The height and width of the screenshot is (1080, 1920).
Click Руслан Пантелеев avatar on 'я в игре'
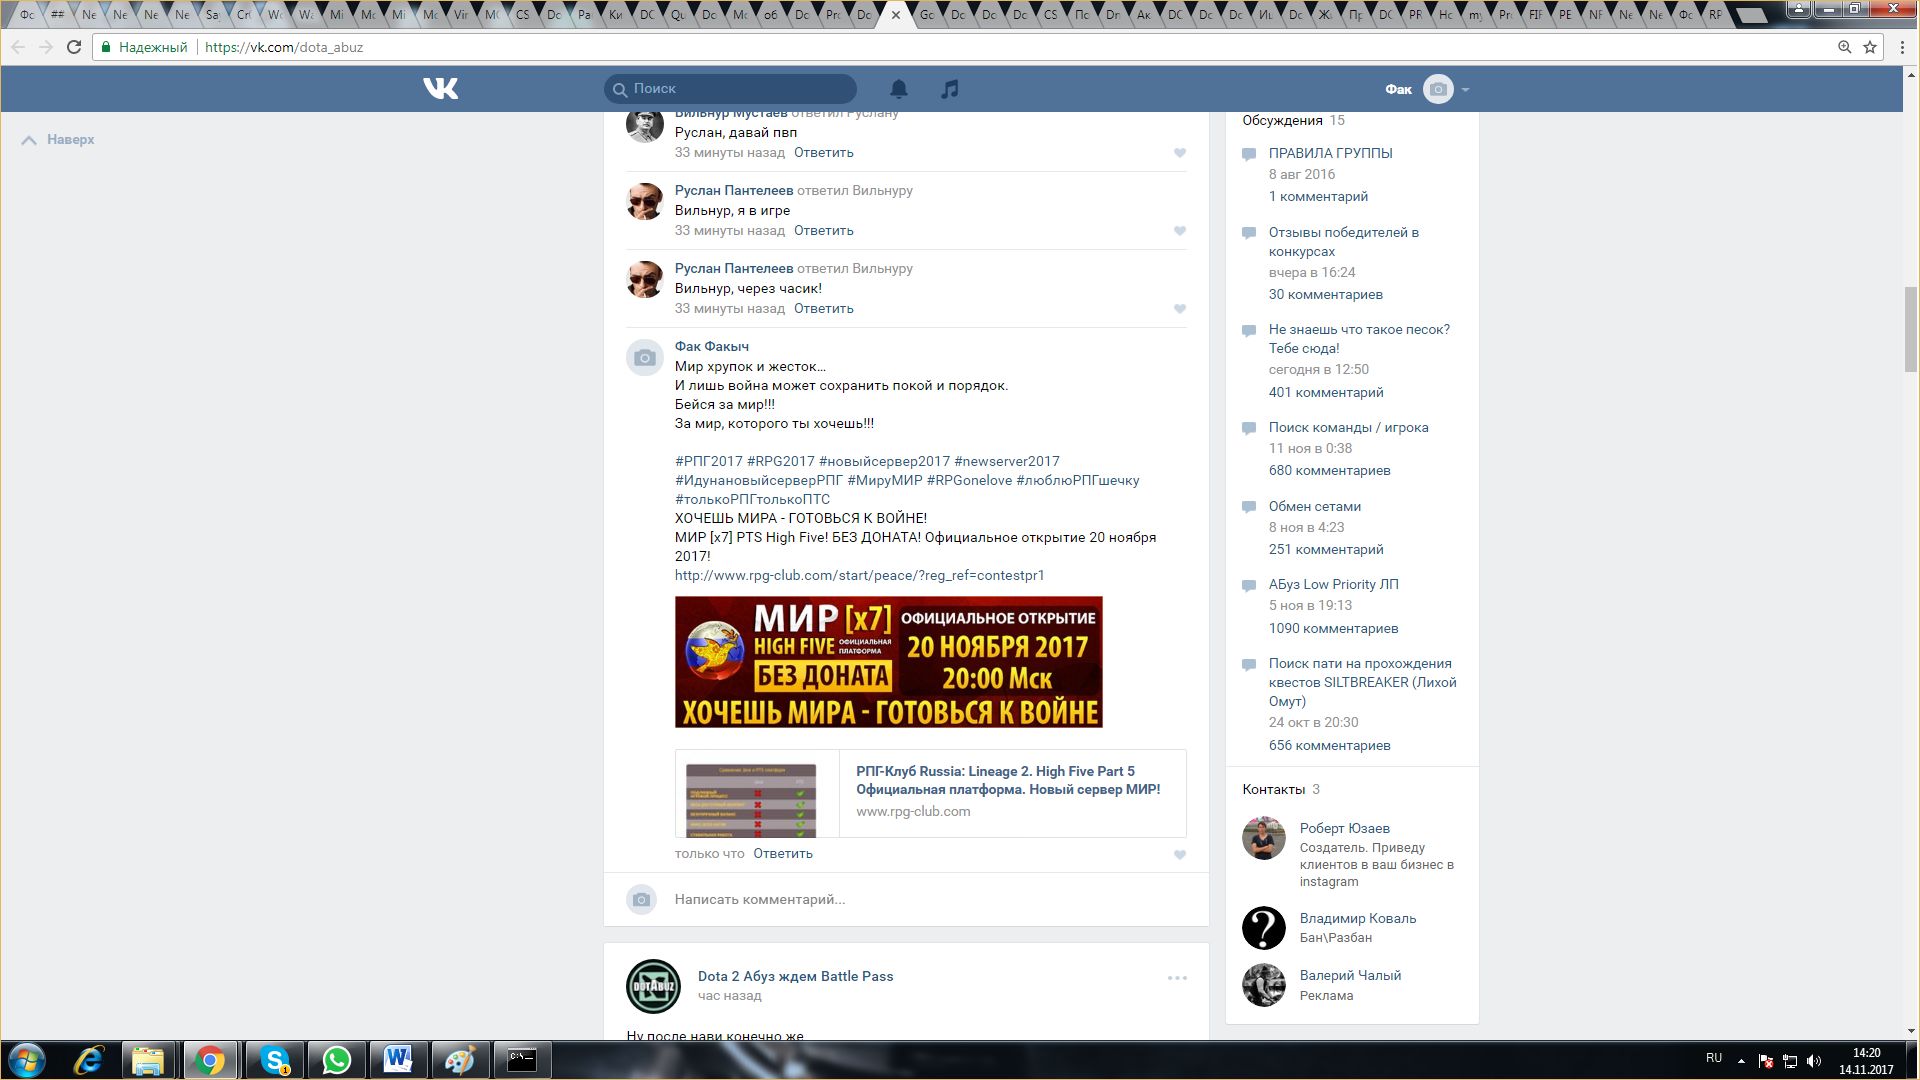[645, 202]
